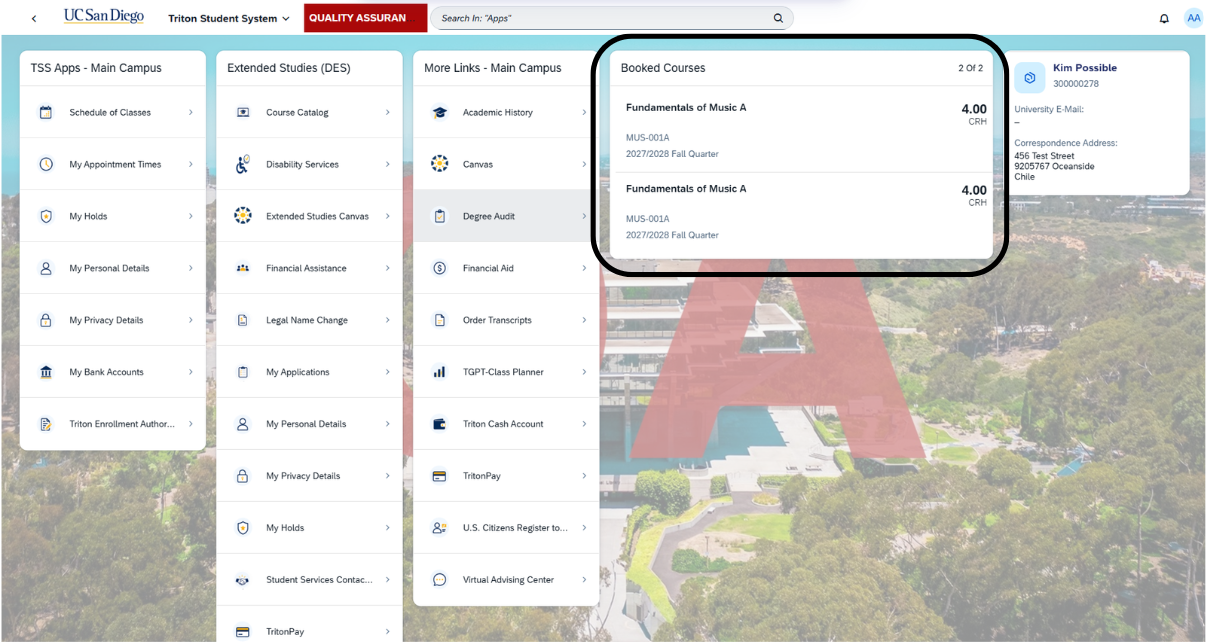Click the Course Catalog icon
The width and height of the screenshot is (1207, 642).
tap(242, 112)
